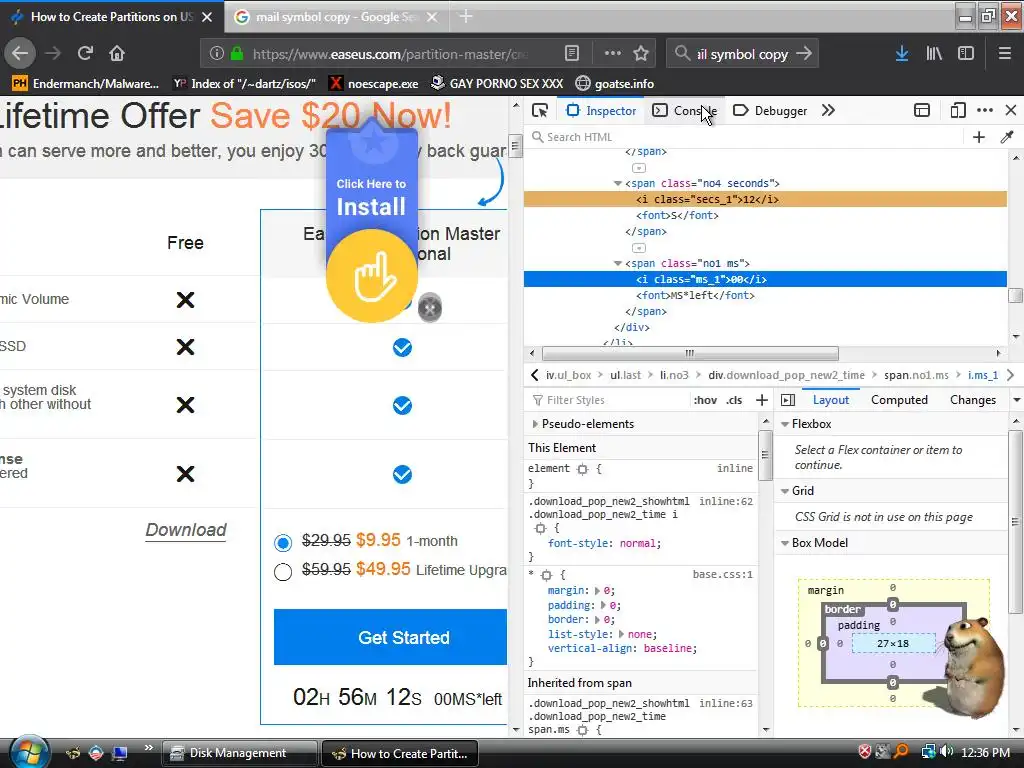Open the Changes sidebar tab
The height and width of the screenshot is (768, 1024).
973,400
